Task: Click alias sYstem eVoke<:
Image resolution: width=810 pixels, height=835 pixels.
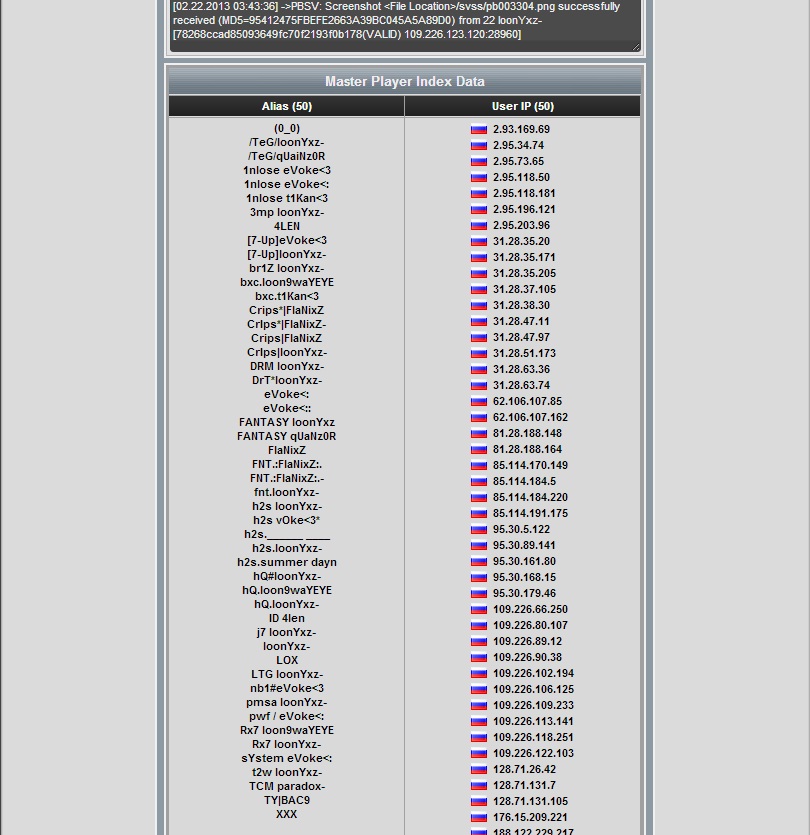Action: [287, 758]
